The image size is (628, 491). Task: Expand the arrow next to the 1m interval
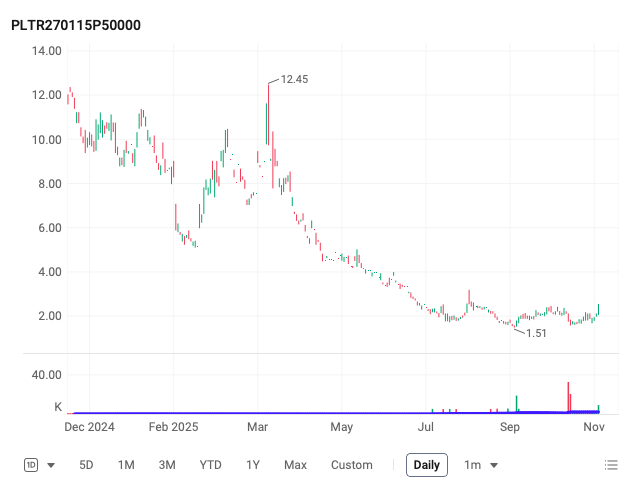(x=493, y=465)
